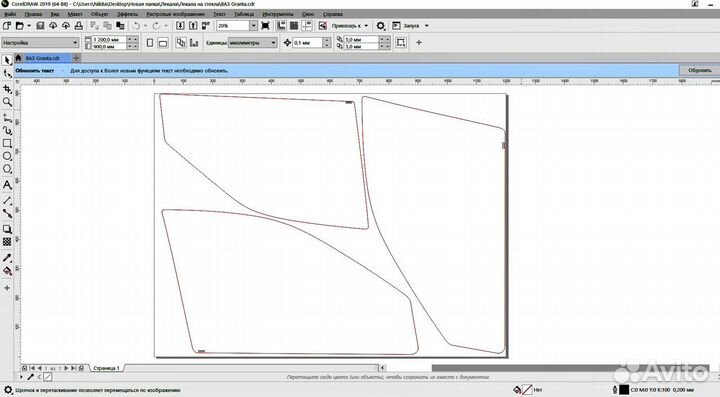720x397 pixels.
Task: Select the Freehand curve tool
Action: pyautogui.click(x=7, y=118)
